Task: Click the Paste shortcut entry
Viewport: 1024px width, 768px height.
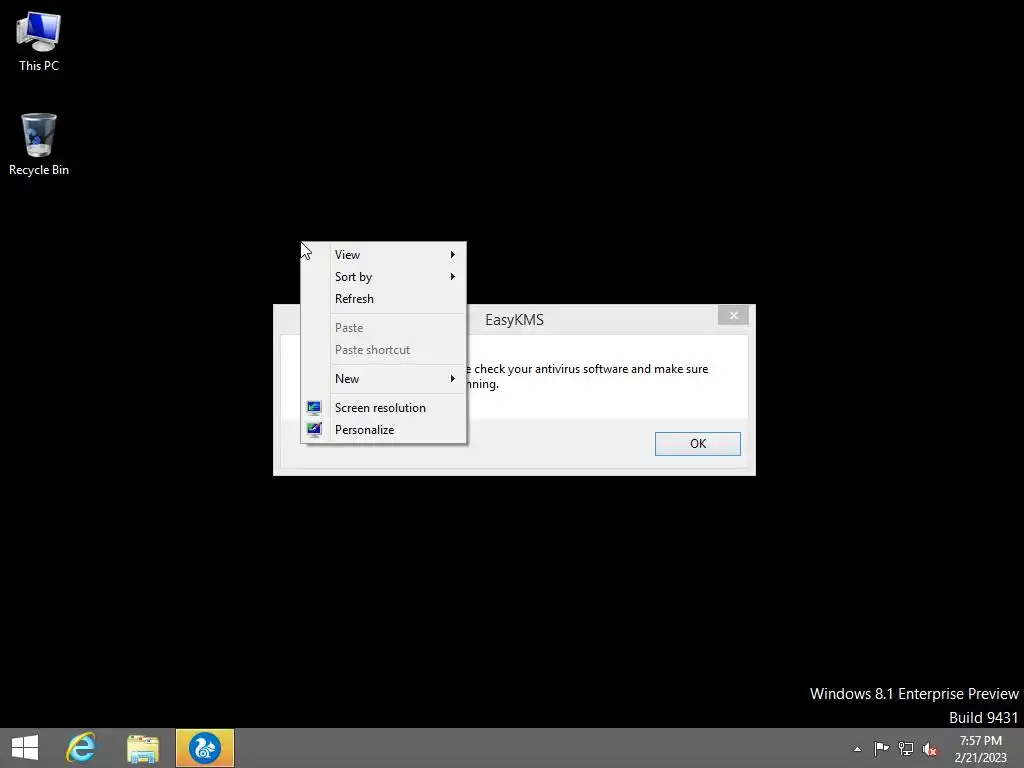Action: point(383,350)
